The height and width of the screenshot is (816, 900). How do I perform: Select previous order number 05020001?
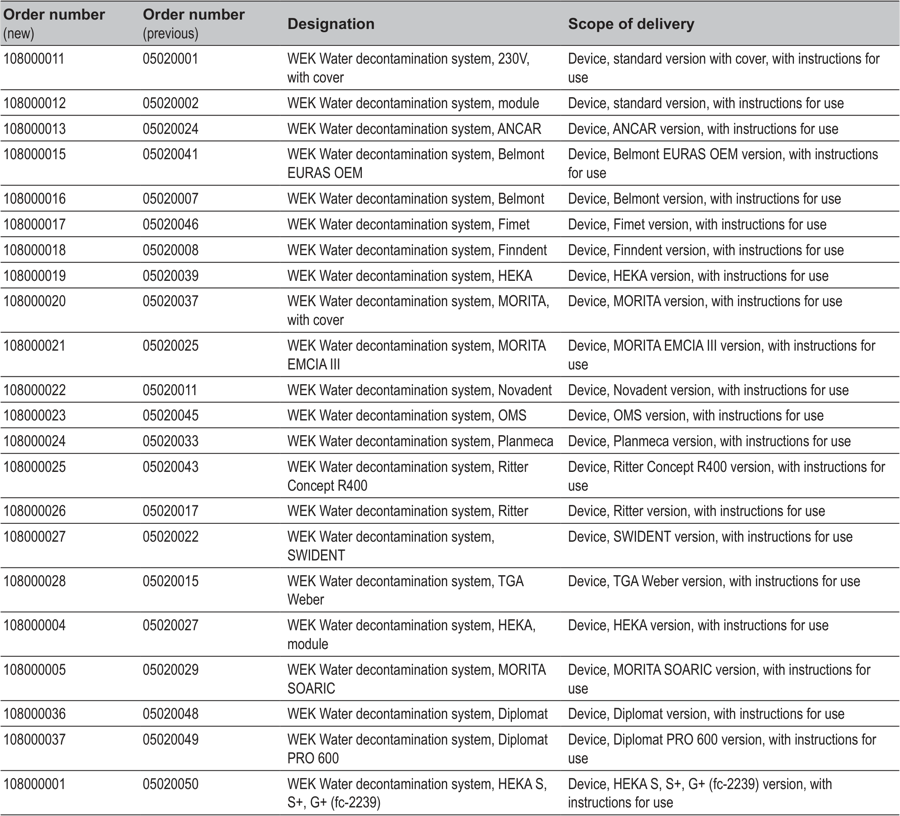[170, 59]
